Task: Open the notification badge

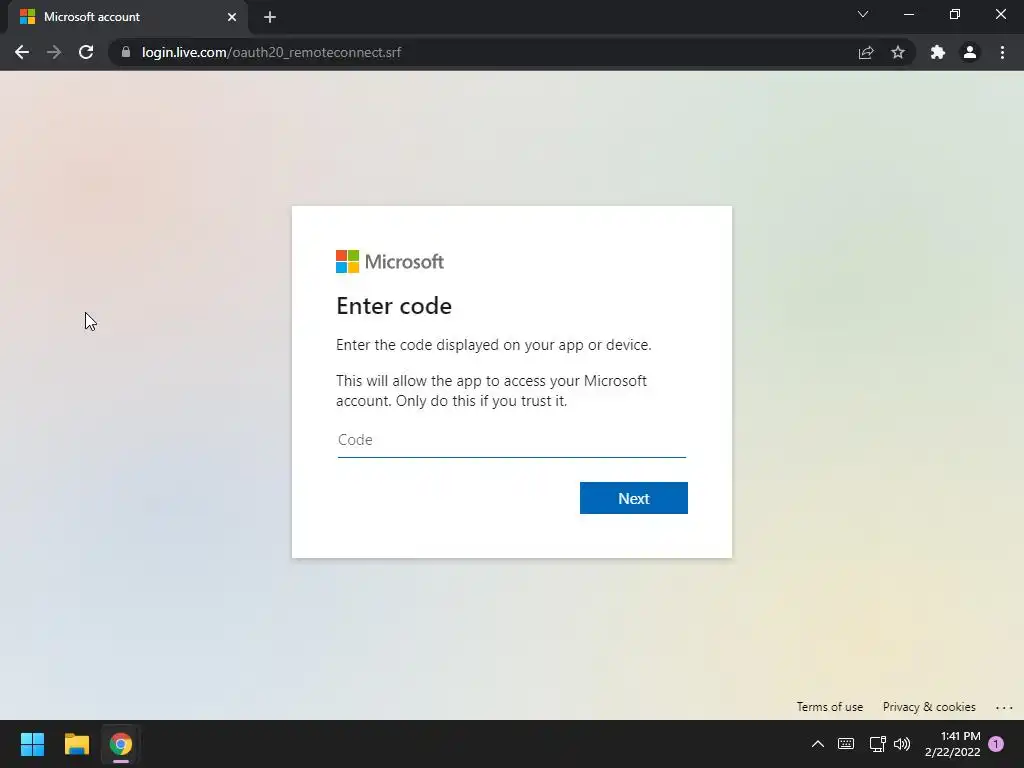Action: click(996, 744)
